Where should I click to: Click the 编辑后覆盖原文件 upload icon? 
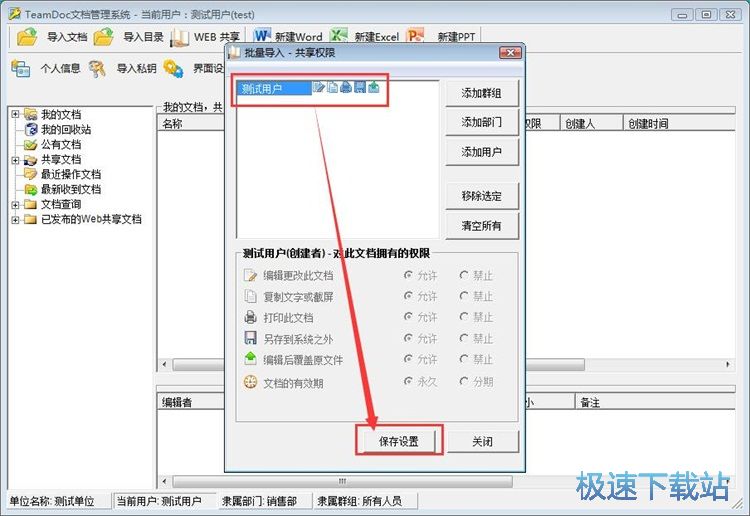pos(251,359)
